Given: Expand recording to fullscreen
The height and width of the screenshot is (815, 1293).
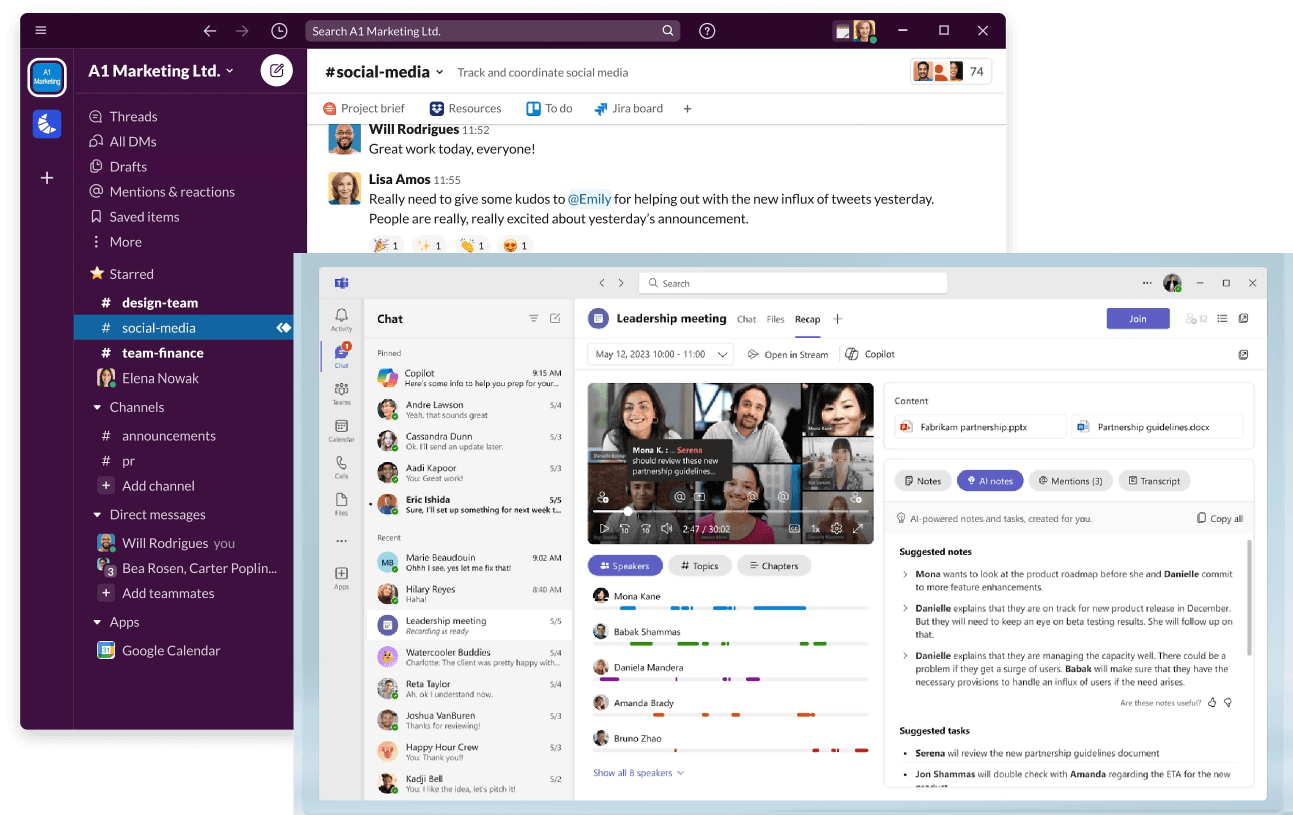Looking at the screenshot, I should (x=858, y=529).
